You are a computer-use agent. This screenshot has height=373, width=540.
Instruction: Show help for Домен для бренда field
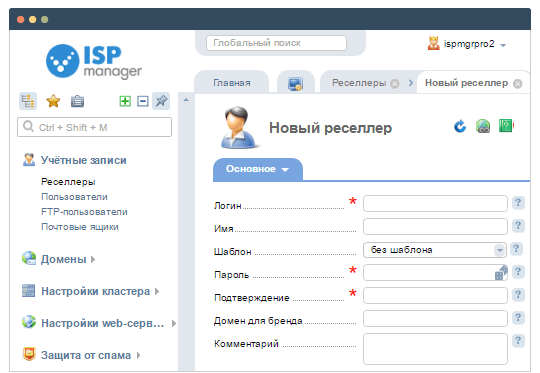point(518,318)
